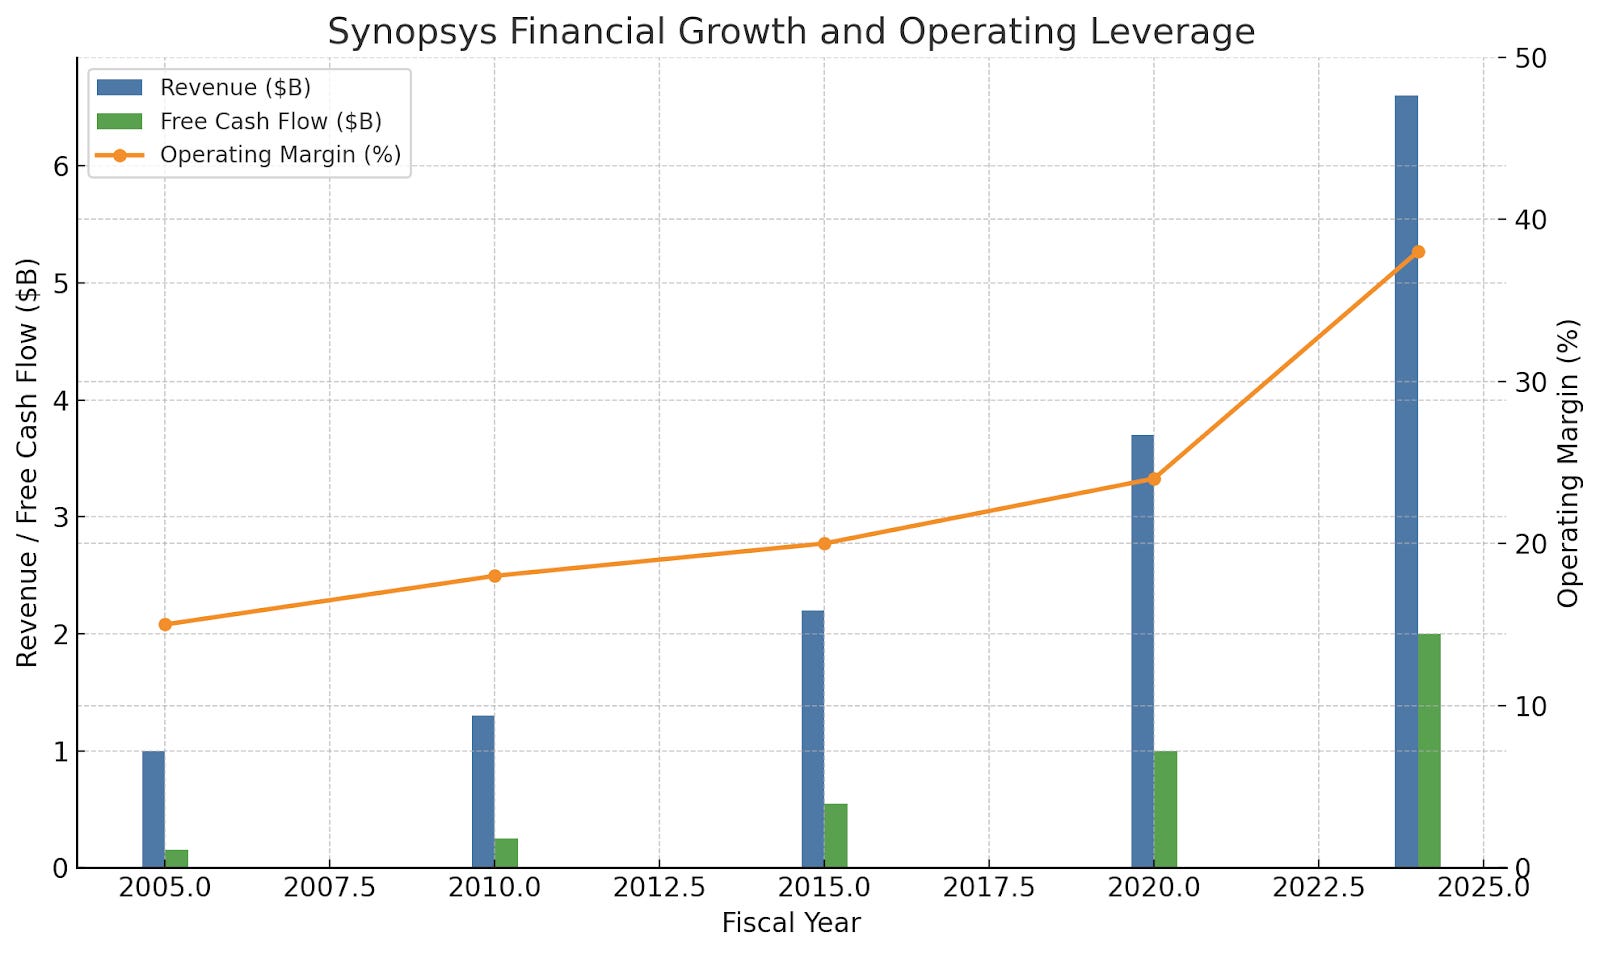Viewport: 1600px width, 954px height.
Task: Select the 2005 green free cash flow bar
Action: (176, 859)
